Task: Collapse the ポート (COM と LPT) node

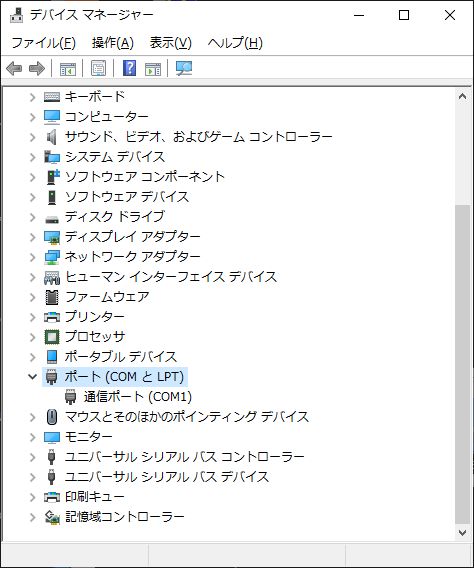Action: [x=33, y=377]
